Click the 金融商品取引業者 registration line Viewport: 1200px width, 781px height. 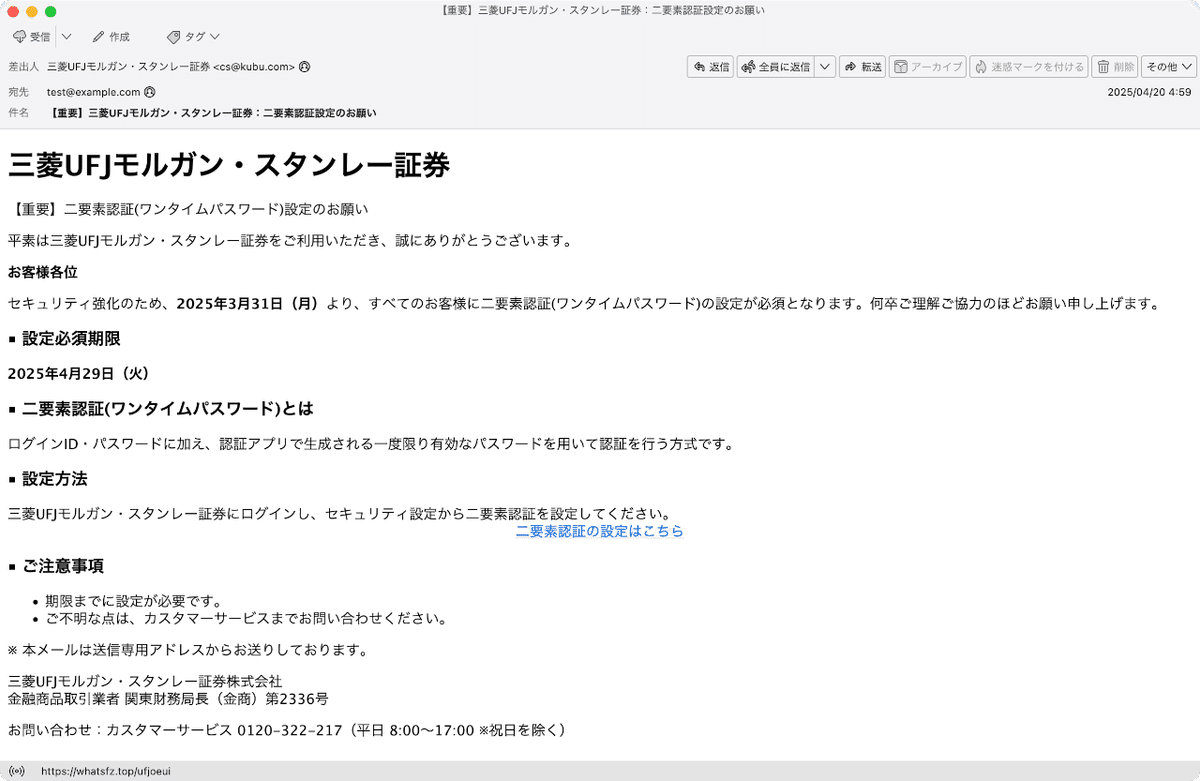[168, 698]
